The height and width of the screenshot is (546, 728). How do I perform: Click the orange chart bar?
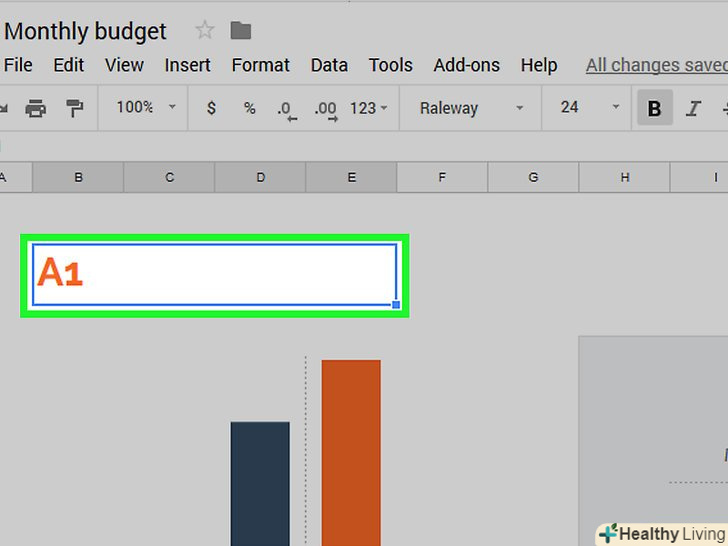351,453
